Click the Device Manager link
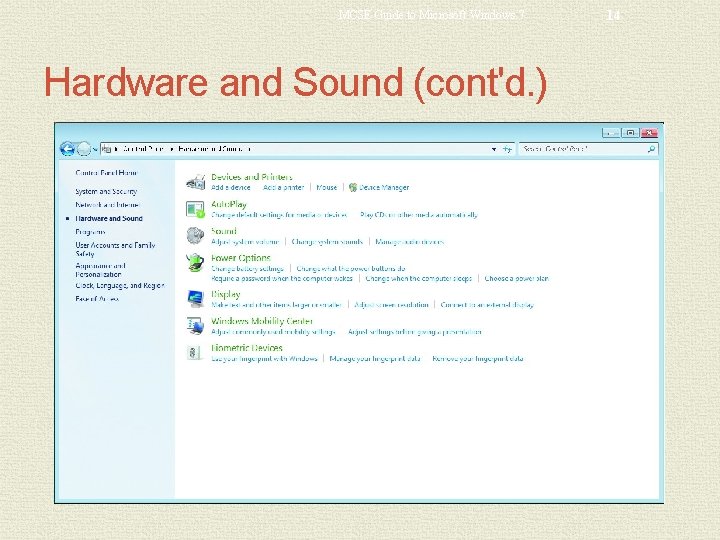The image size is (720, 540). click(x=384, y=187)
